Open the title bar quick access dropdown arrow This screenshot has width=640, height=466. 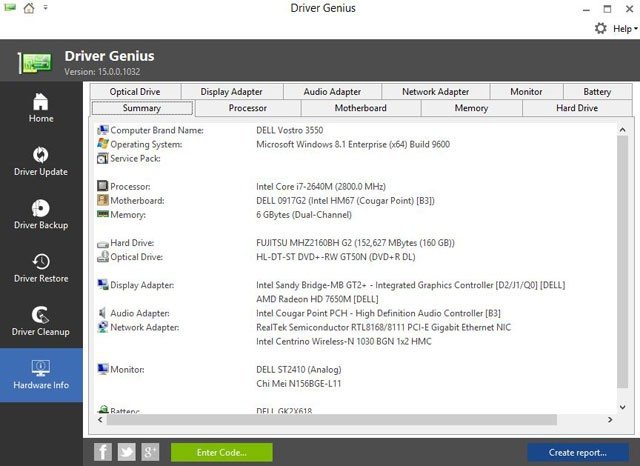pyautogui.click(x=45, y=7)
